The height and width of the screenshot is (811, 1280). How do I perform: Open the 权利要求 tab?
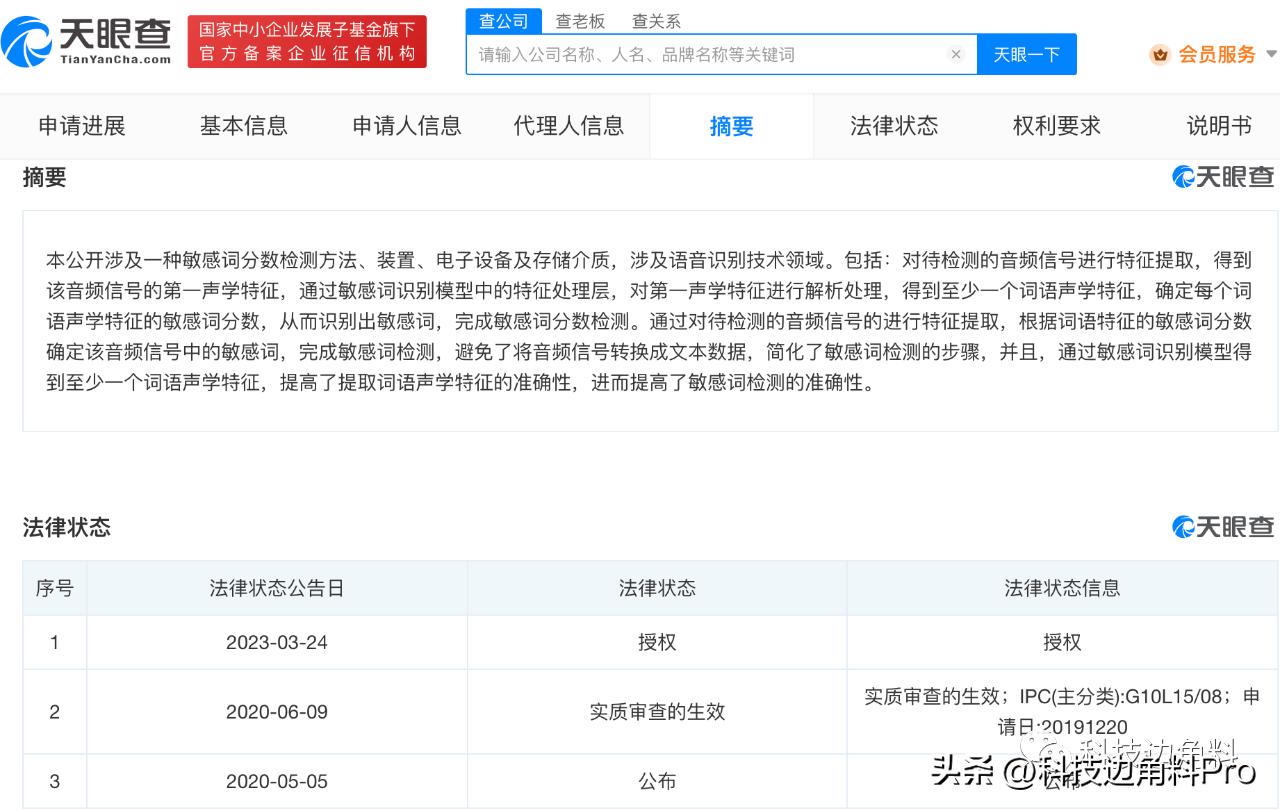point(1055,126)
